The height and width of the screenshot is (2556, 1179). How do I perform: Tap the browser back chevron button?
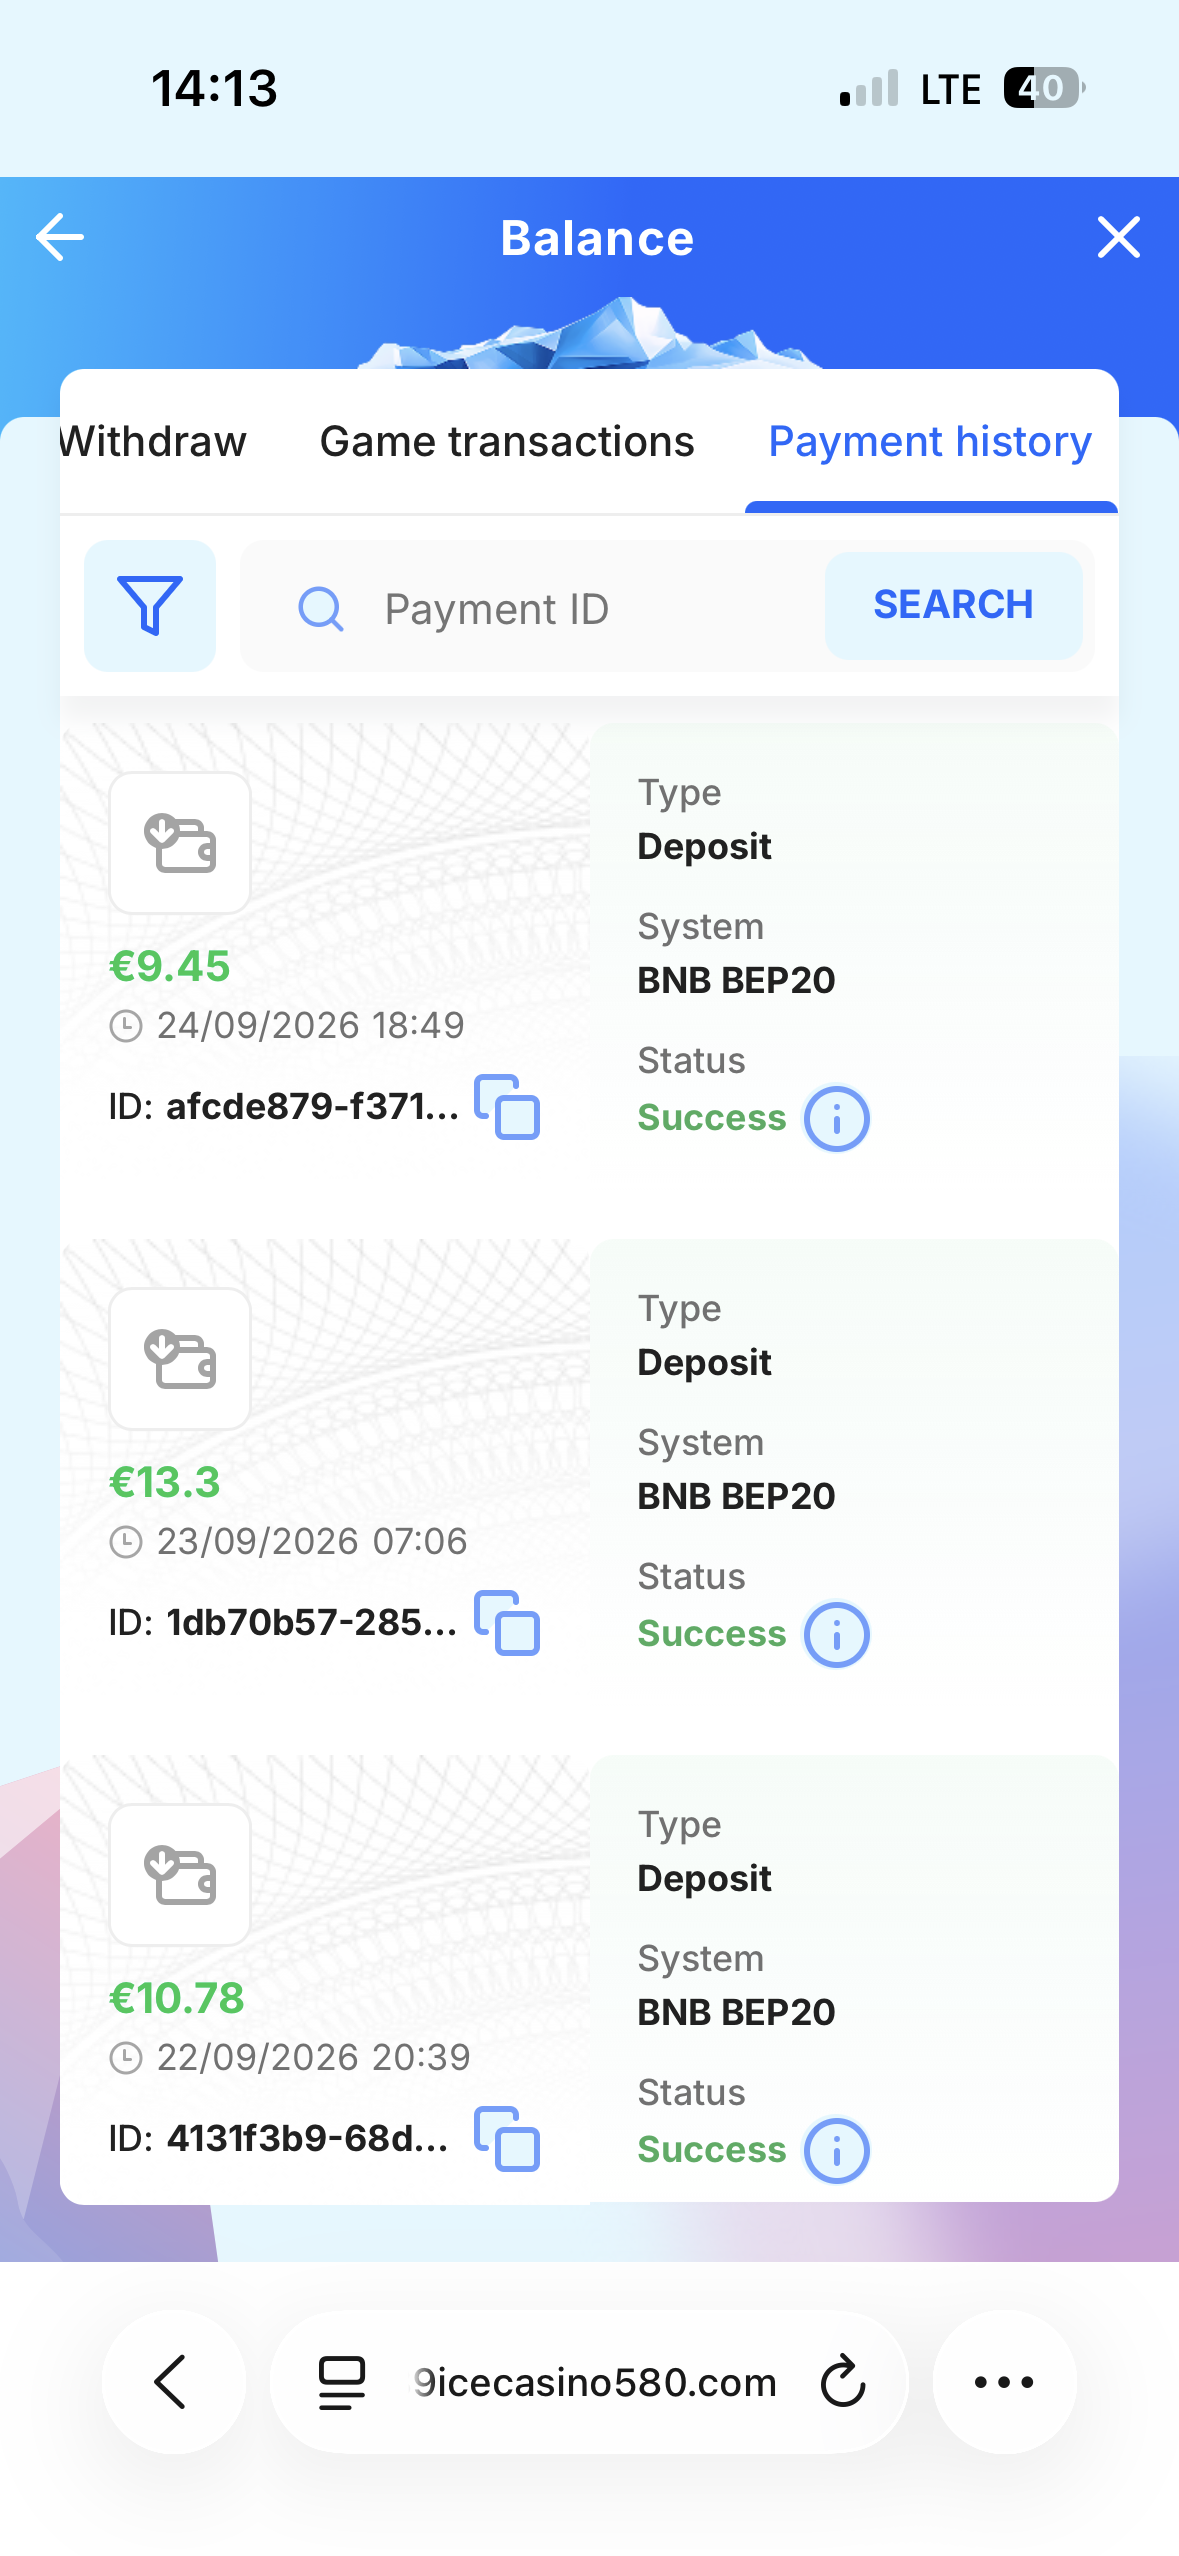coord(173,2382)
